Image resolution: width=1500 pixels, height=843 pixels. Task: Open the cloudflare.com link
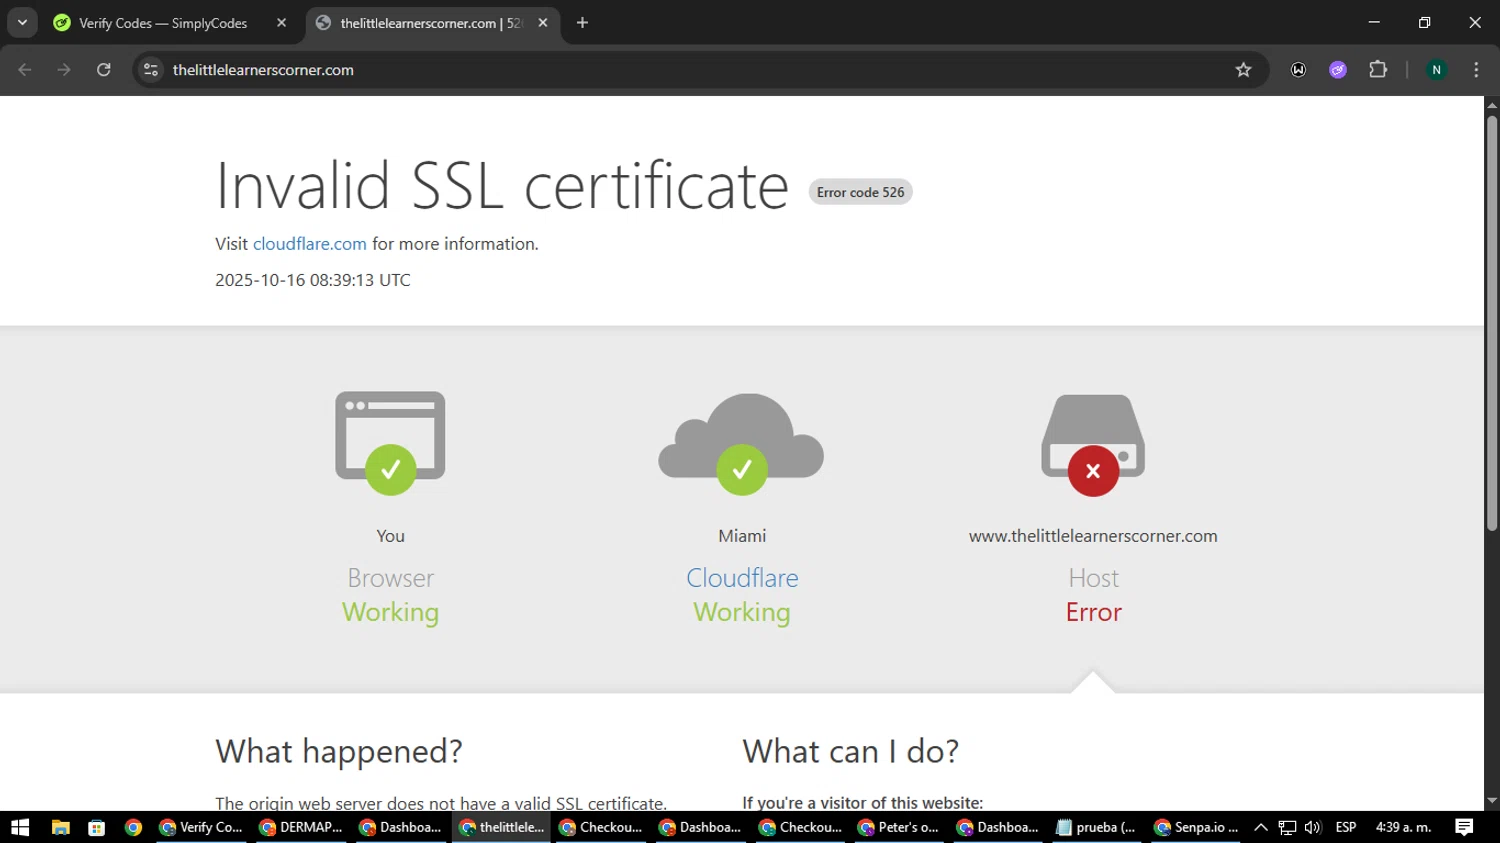coord(309,244)
